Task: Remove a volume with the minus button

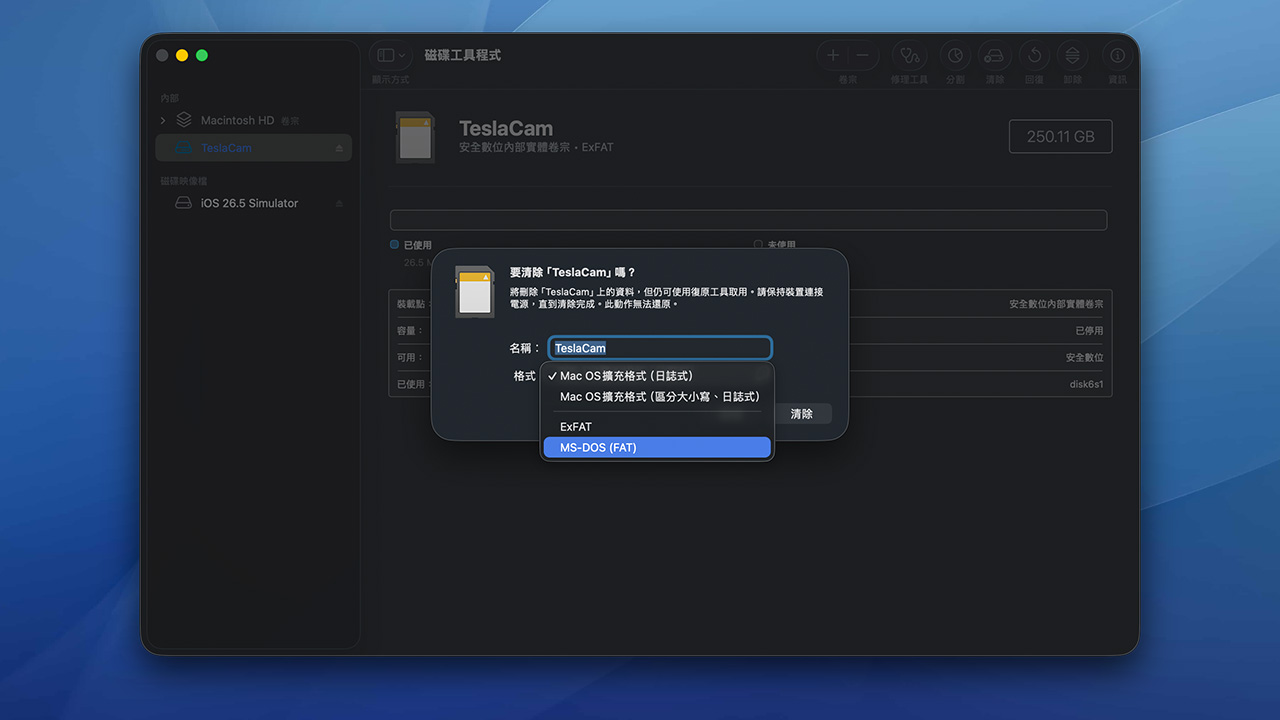Action: pos(862,56)
